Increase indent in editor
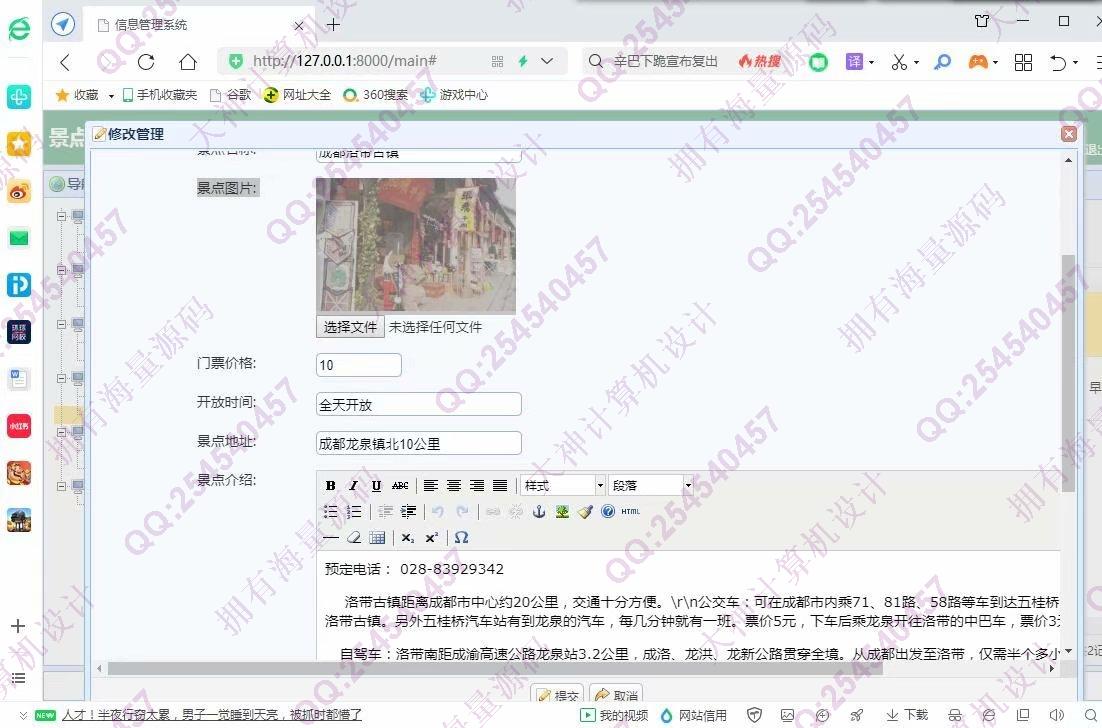Image resolution: width=1102 pixels, height=728 pixels. [x=408, y=512]
